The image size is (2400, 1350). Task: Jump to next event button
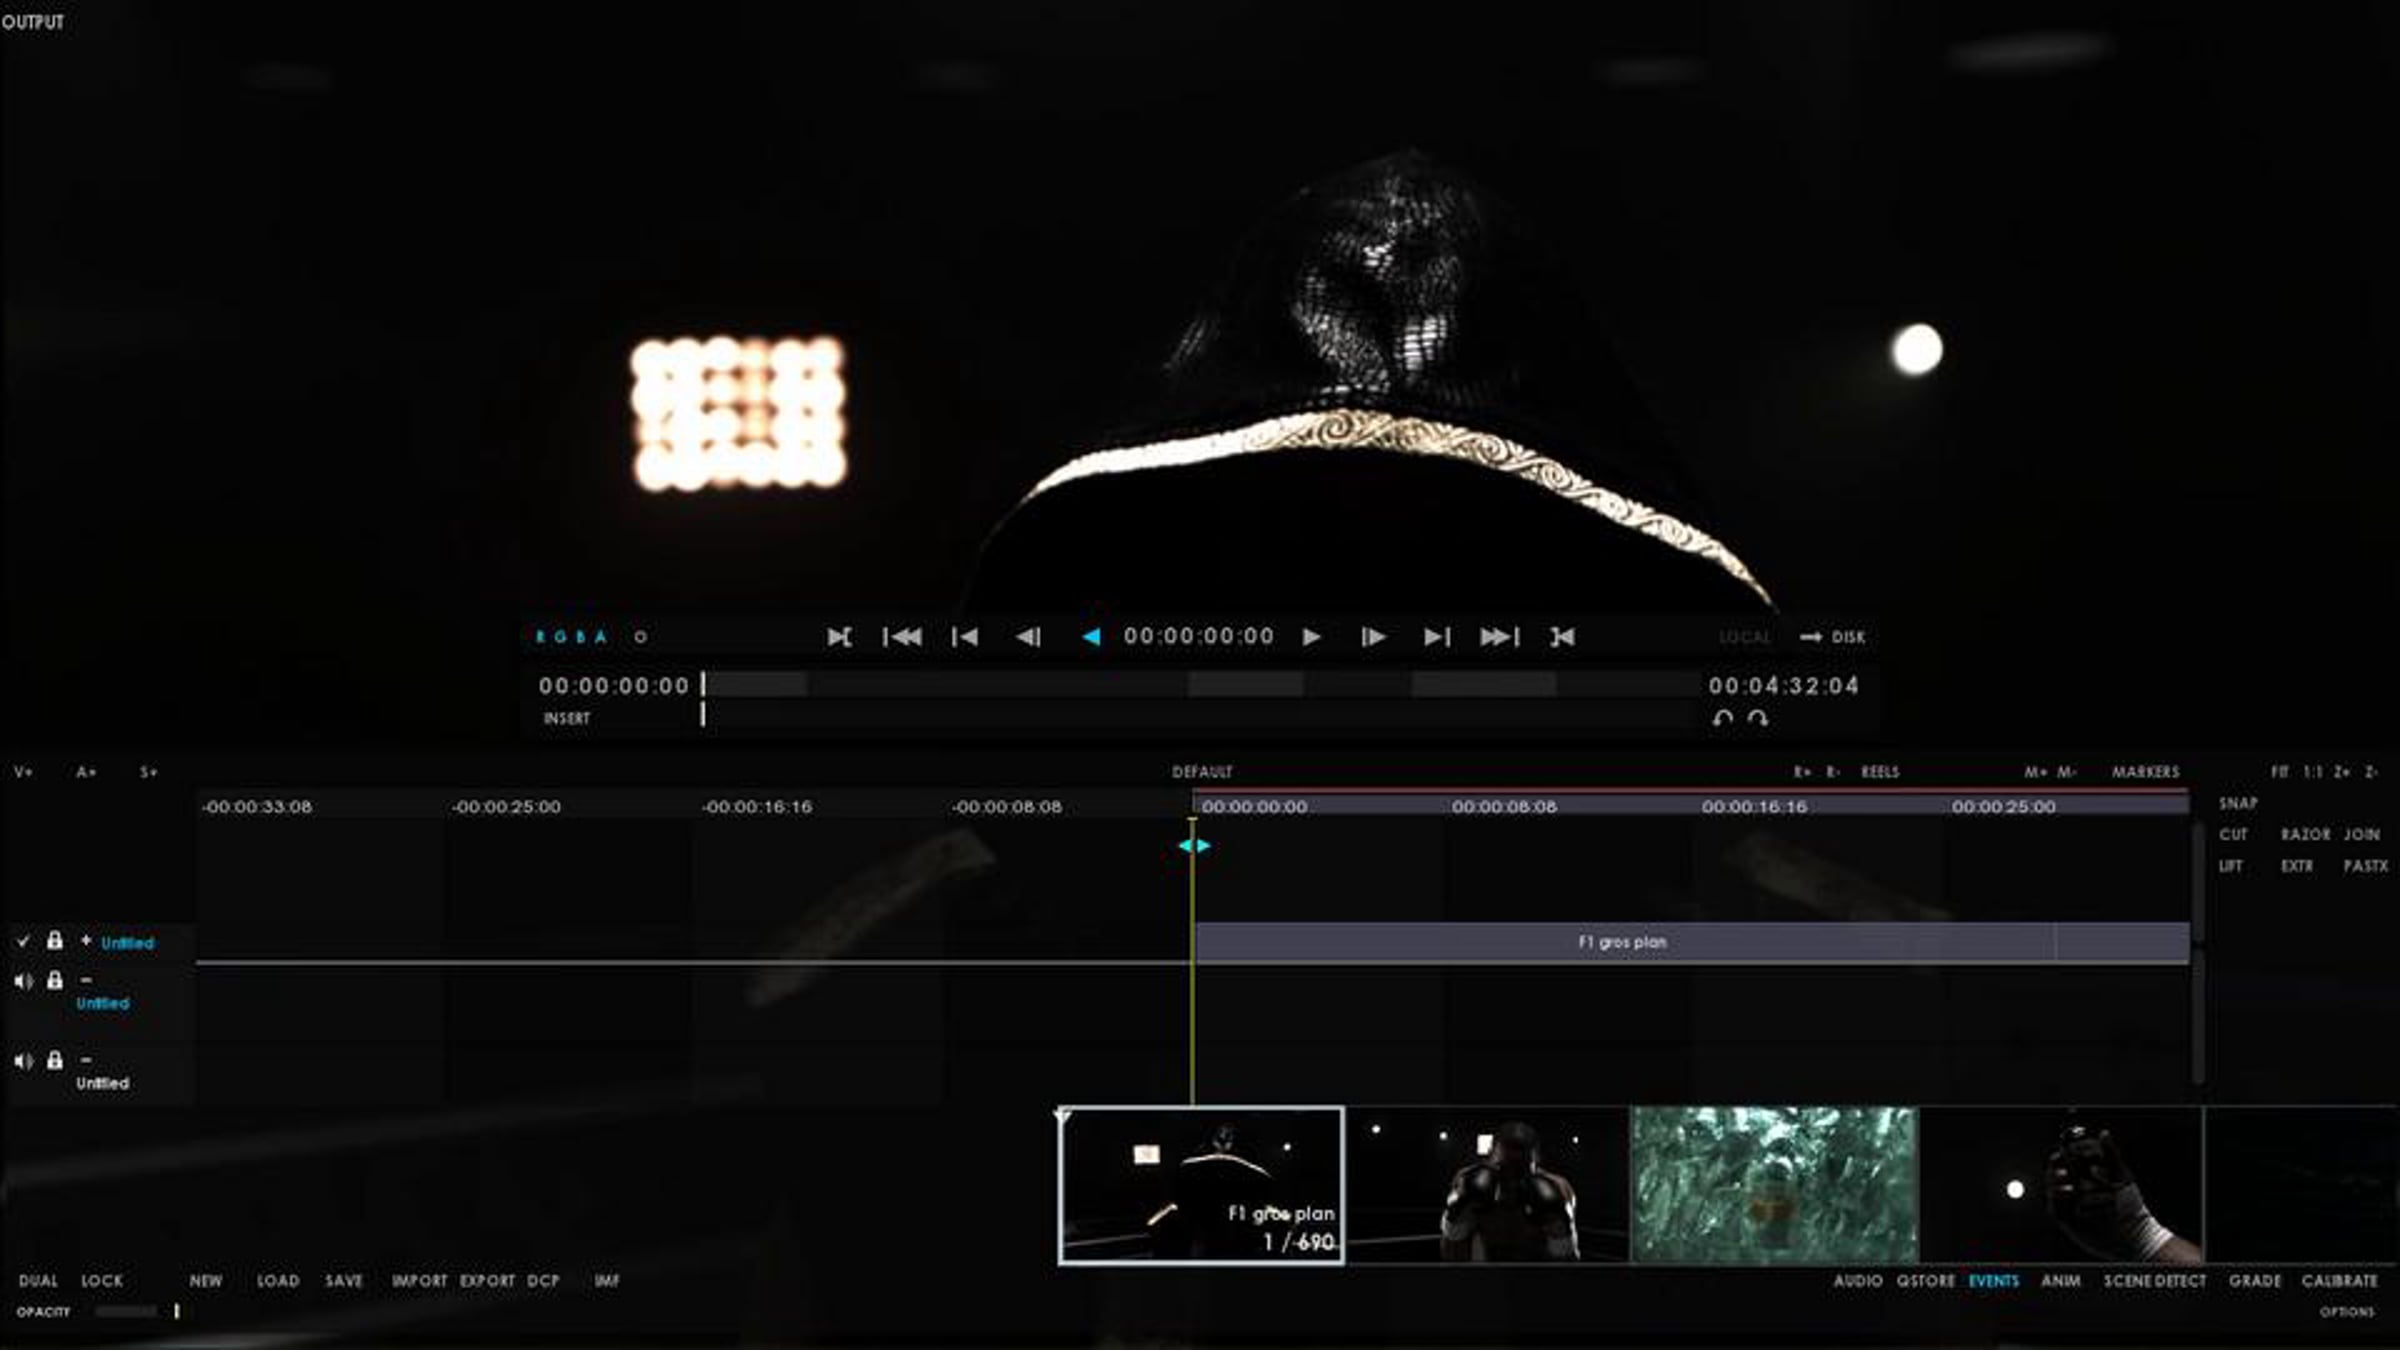pos(1436,637)
